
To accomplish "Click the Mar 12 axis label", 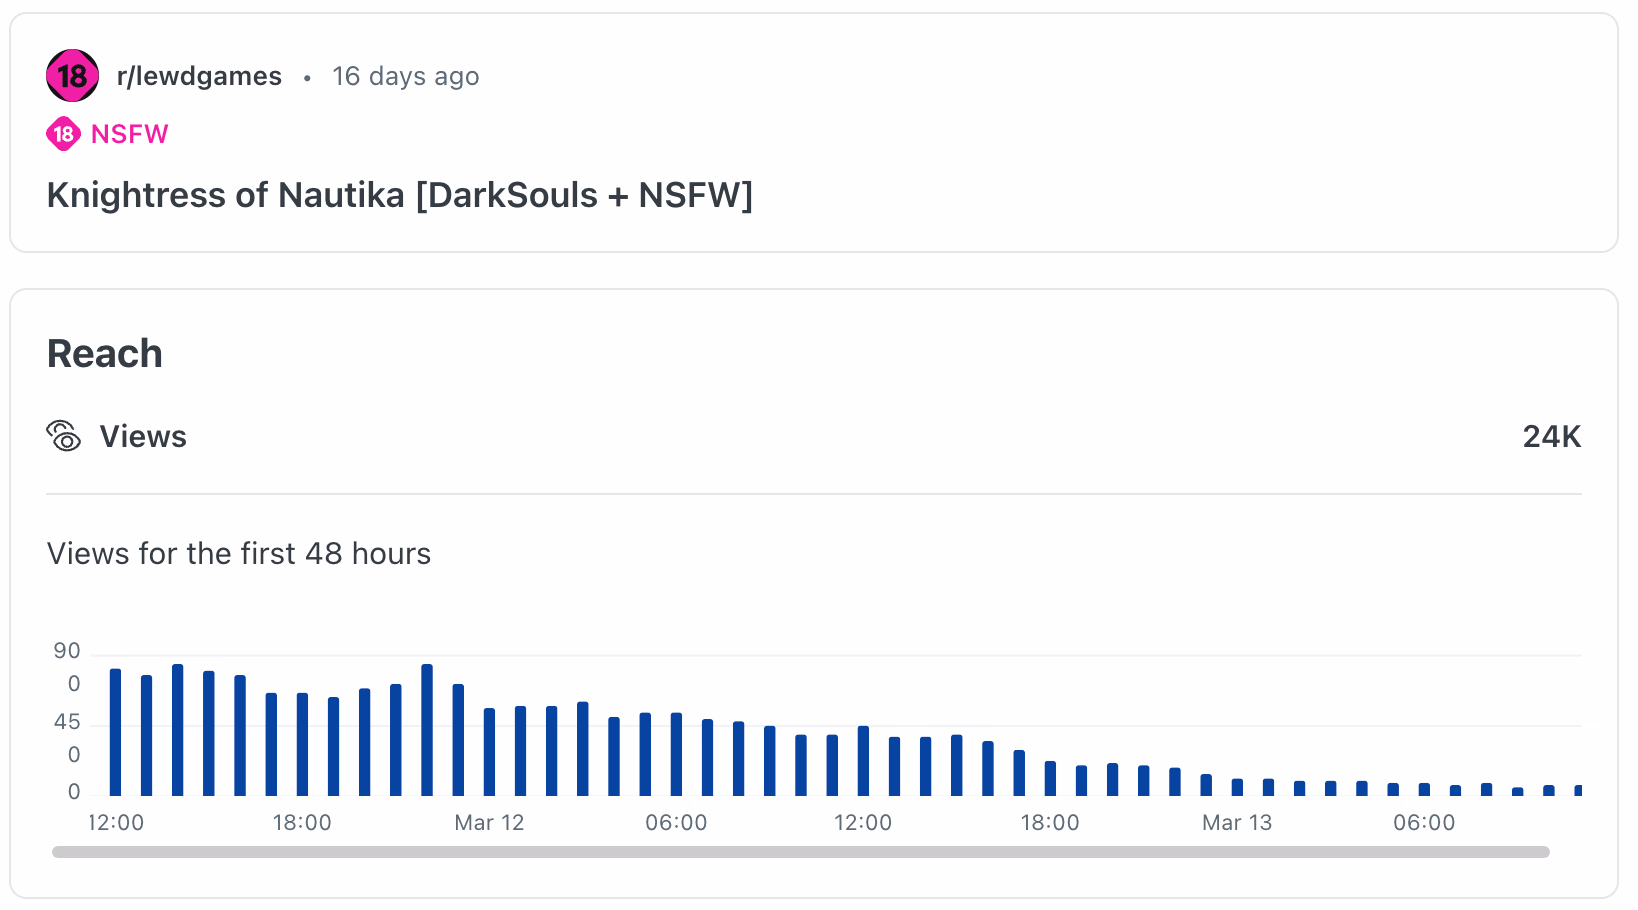I will 489,823.
